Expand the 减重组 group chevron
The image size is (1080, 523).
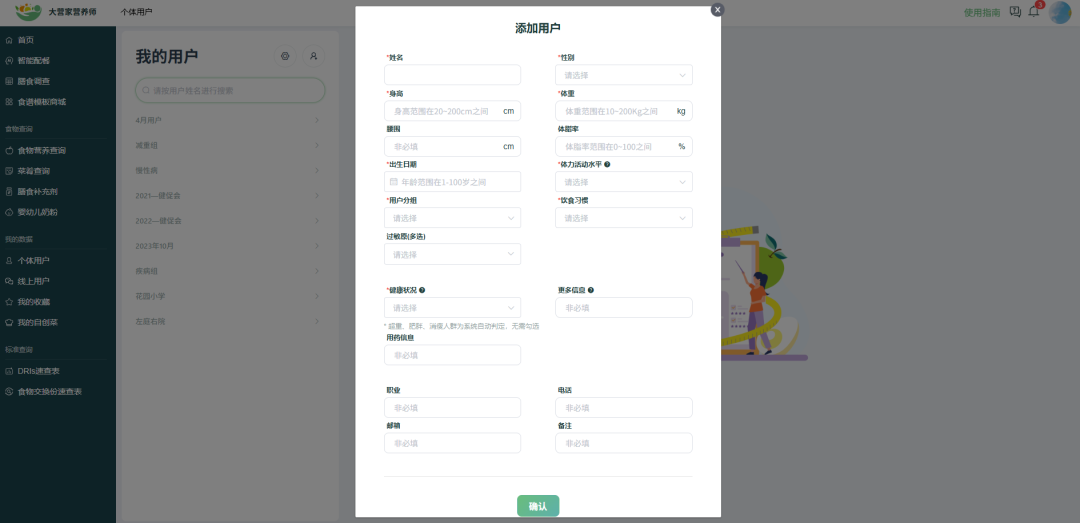(317, 145)
